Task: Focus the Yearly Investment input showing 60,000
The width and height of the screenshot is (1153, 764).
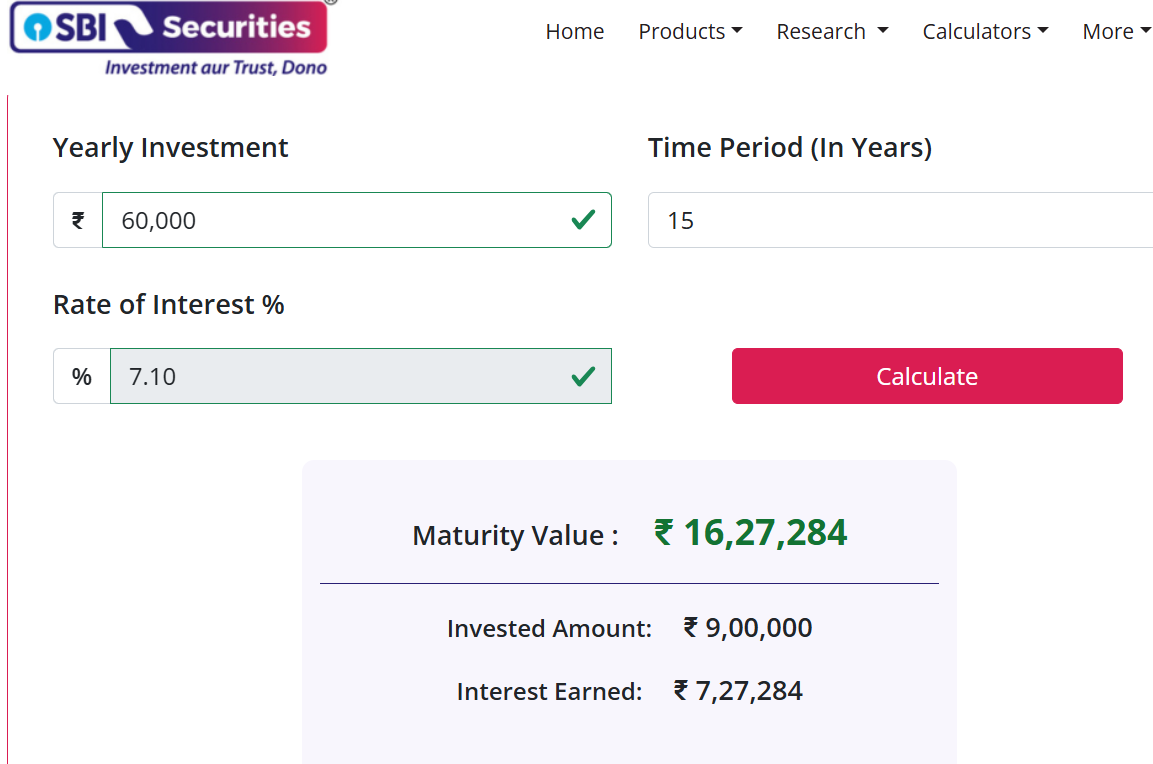Action: [x=330, y=220]
